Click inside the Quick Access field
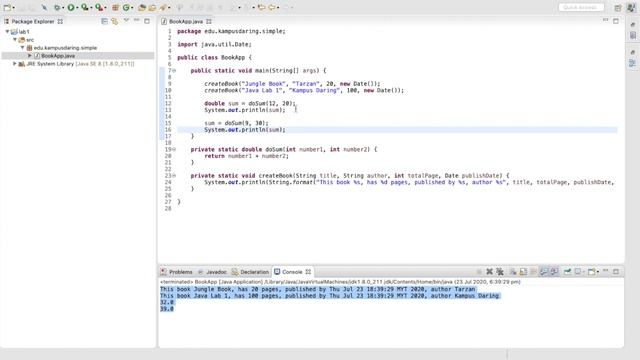 [581, 7]
